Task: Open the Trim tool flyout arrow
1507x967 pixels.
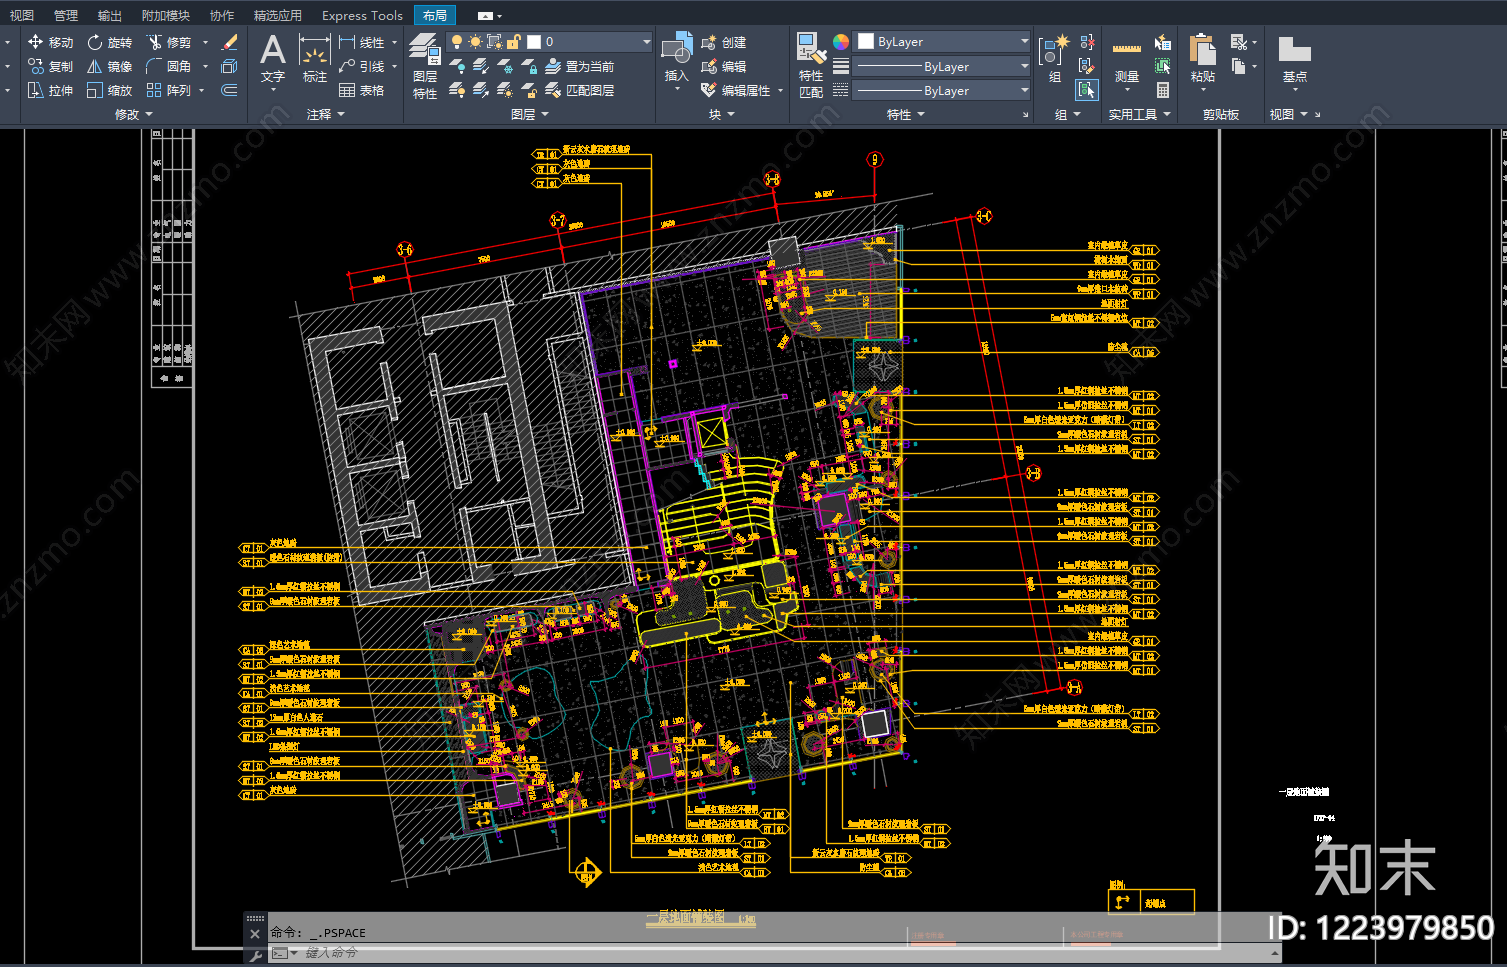Action: point(205,42)
